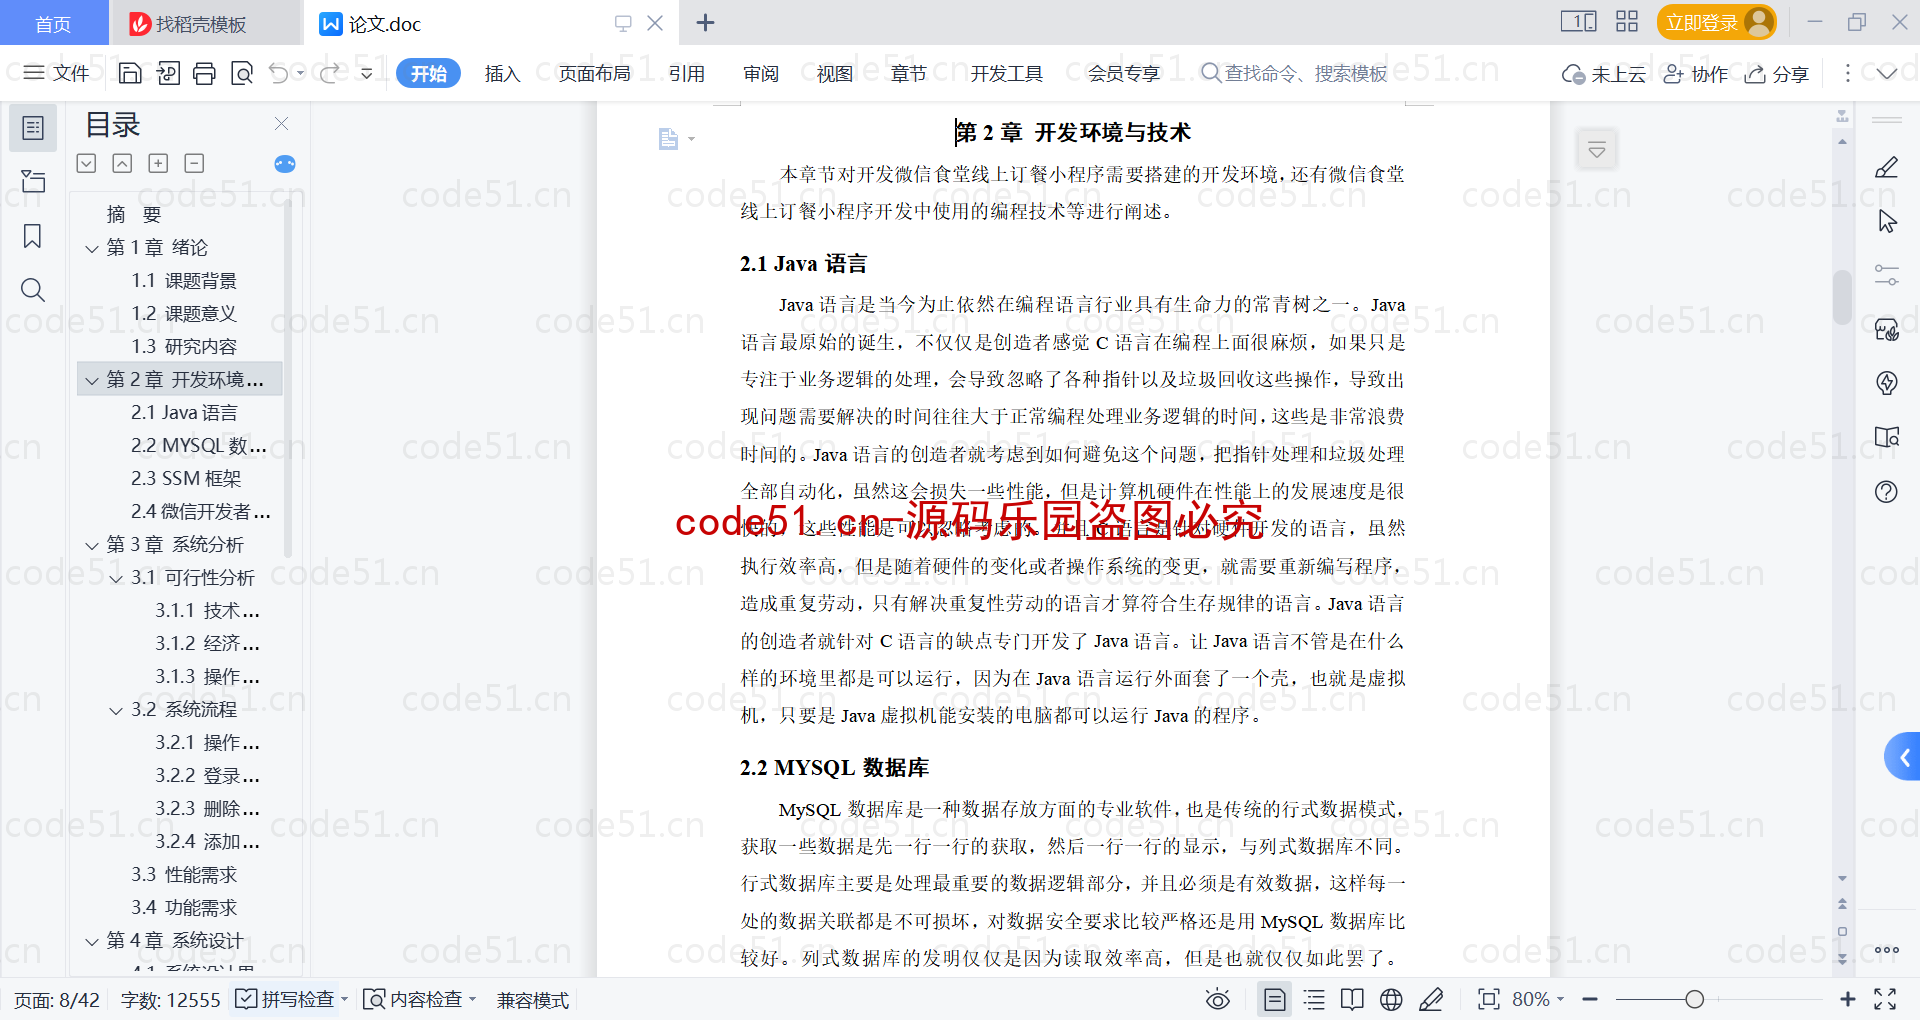Collapse 3.1 可行性分析 outline node
This screenshot has width=1920, height=1020.
point(116,578)
